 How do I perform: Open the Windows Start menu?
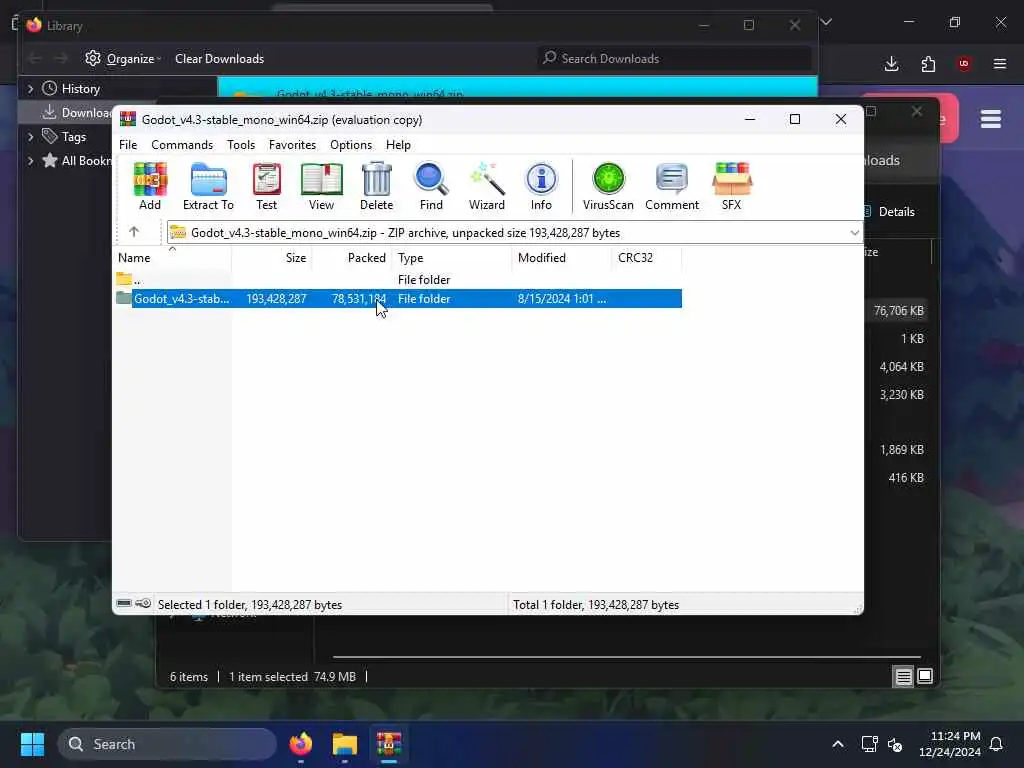(32, 744)
